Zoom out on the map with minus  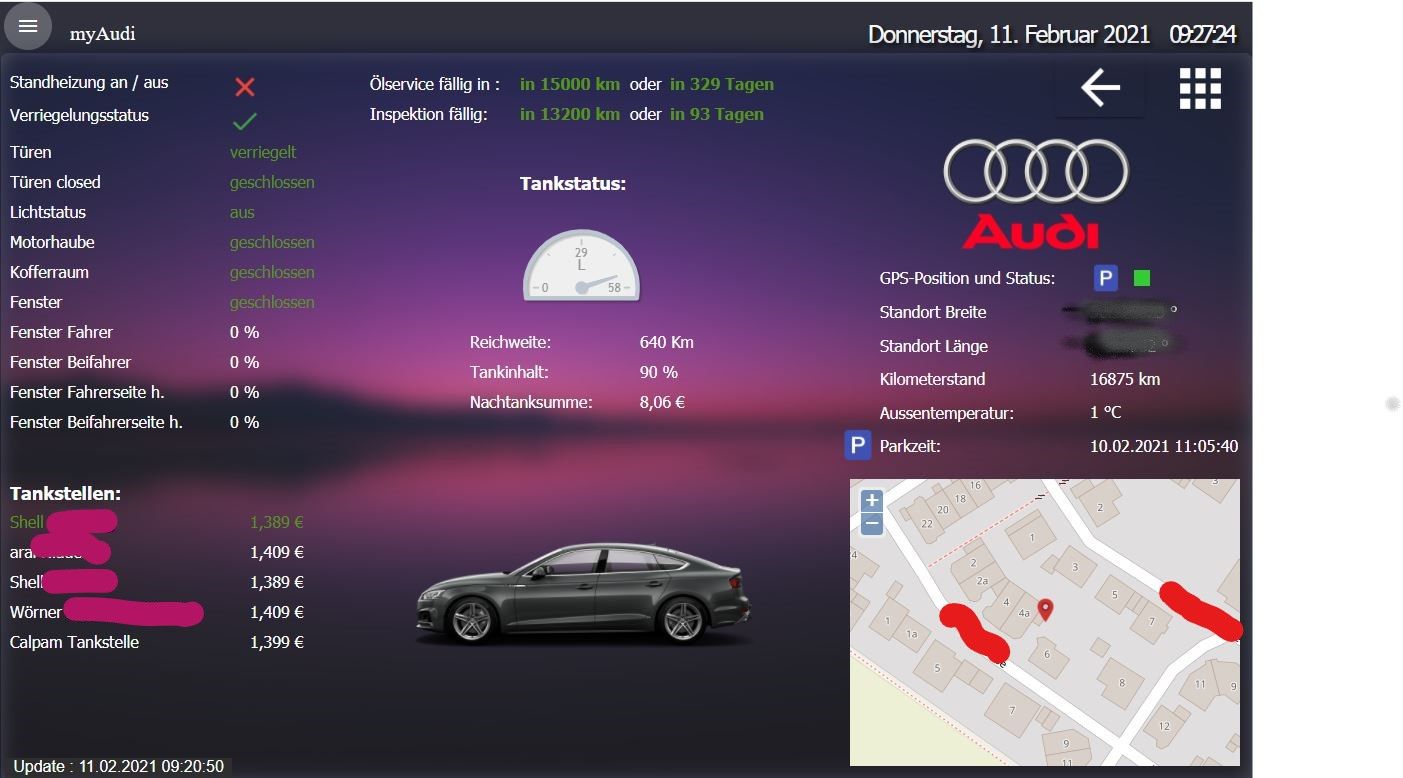872,523
